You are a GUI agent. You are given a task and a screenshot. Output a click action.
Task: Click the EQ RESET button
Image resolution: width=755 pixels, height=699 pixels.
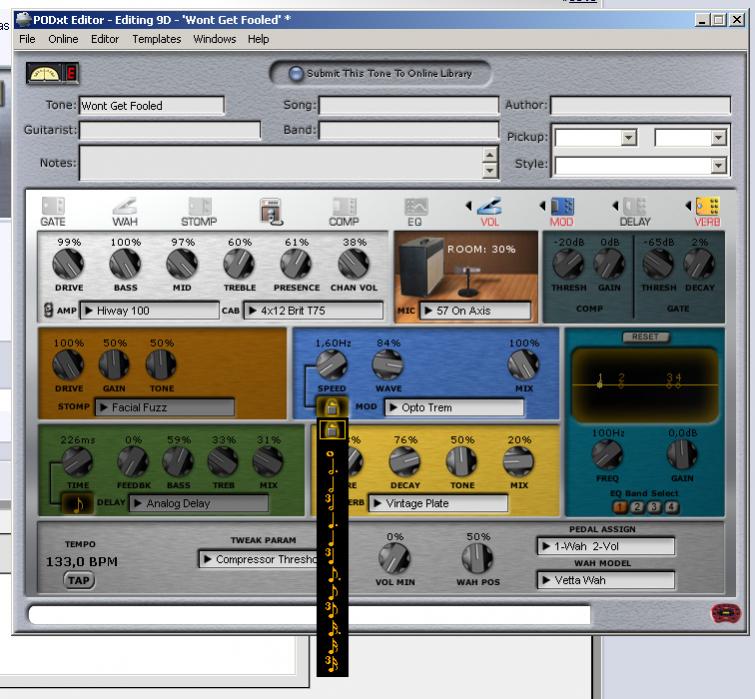645,337
